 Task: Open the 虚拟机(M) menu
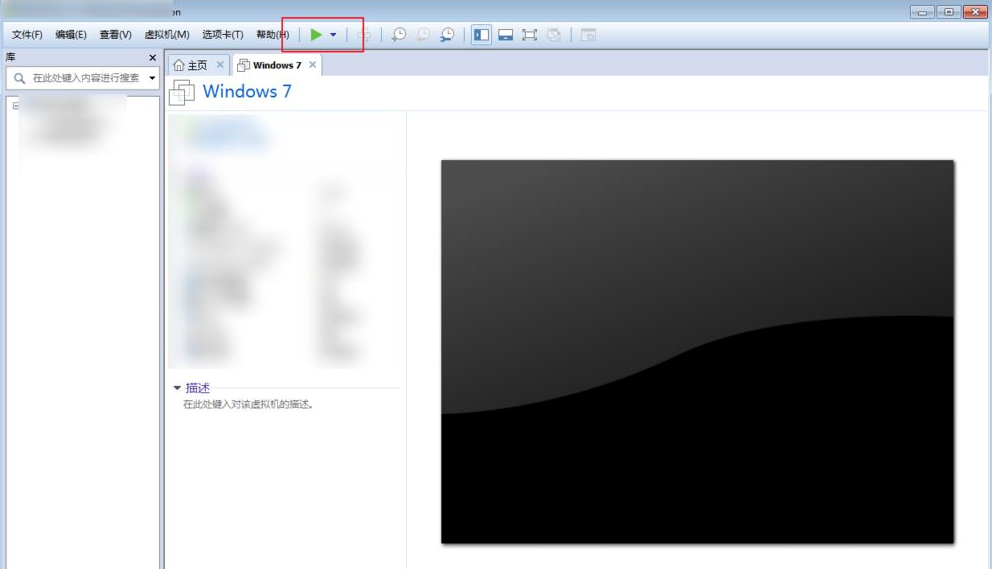[167, 35]
